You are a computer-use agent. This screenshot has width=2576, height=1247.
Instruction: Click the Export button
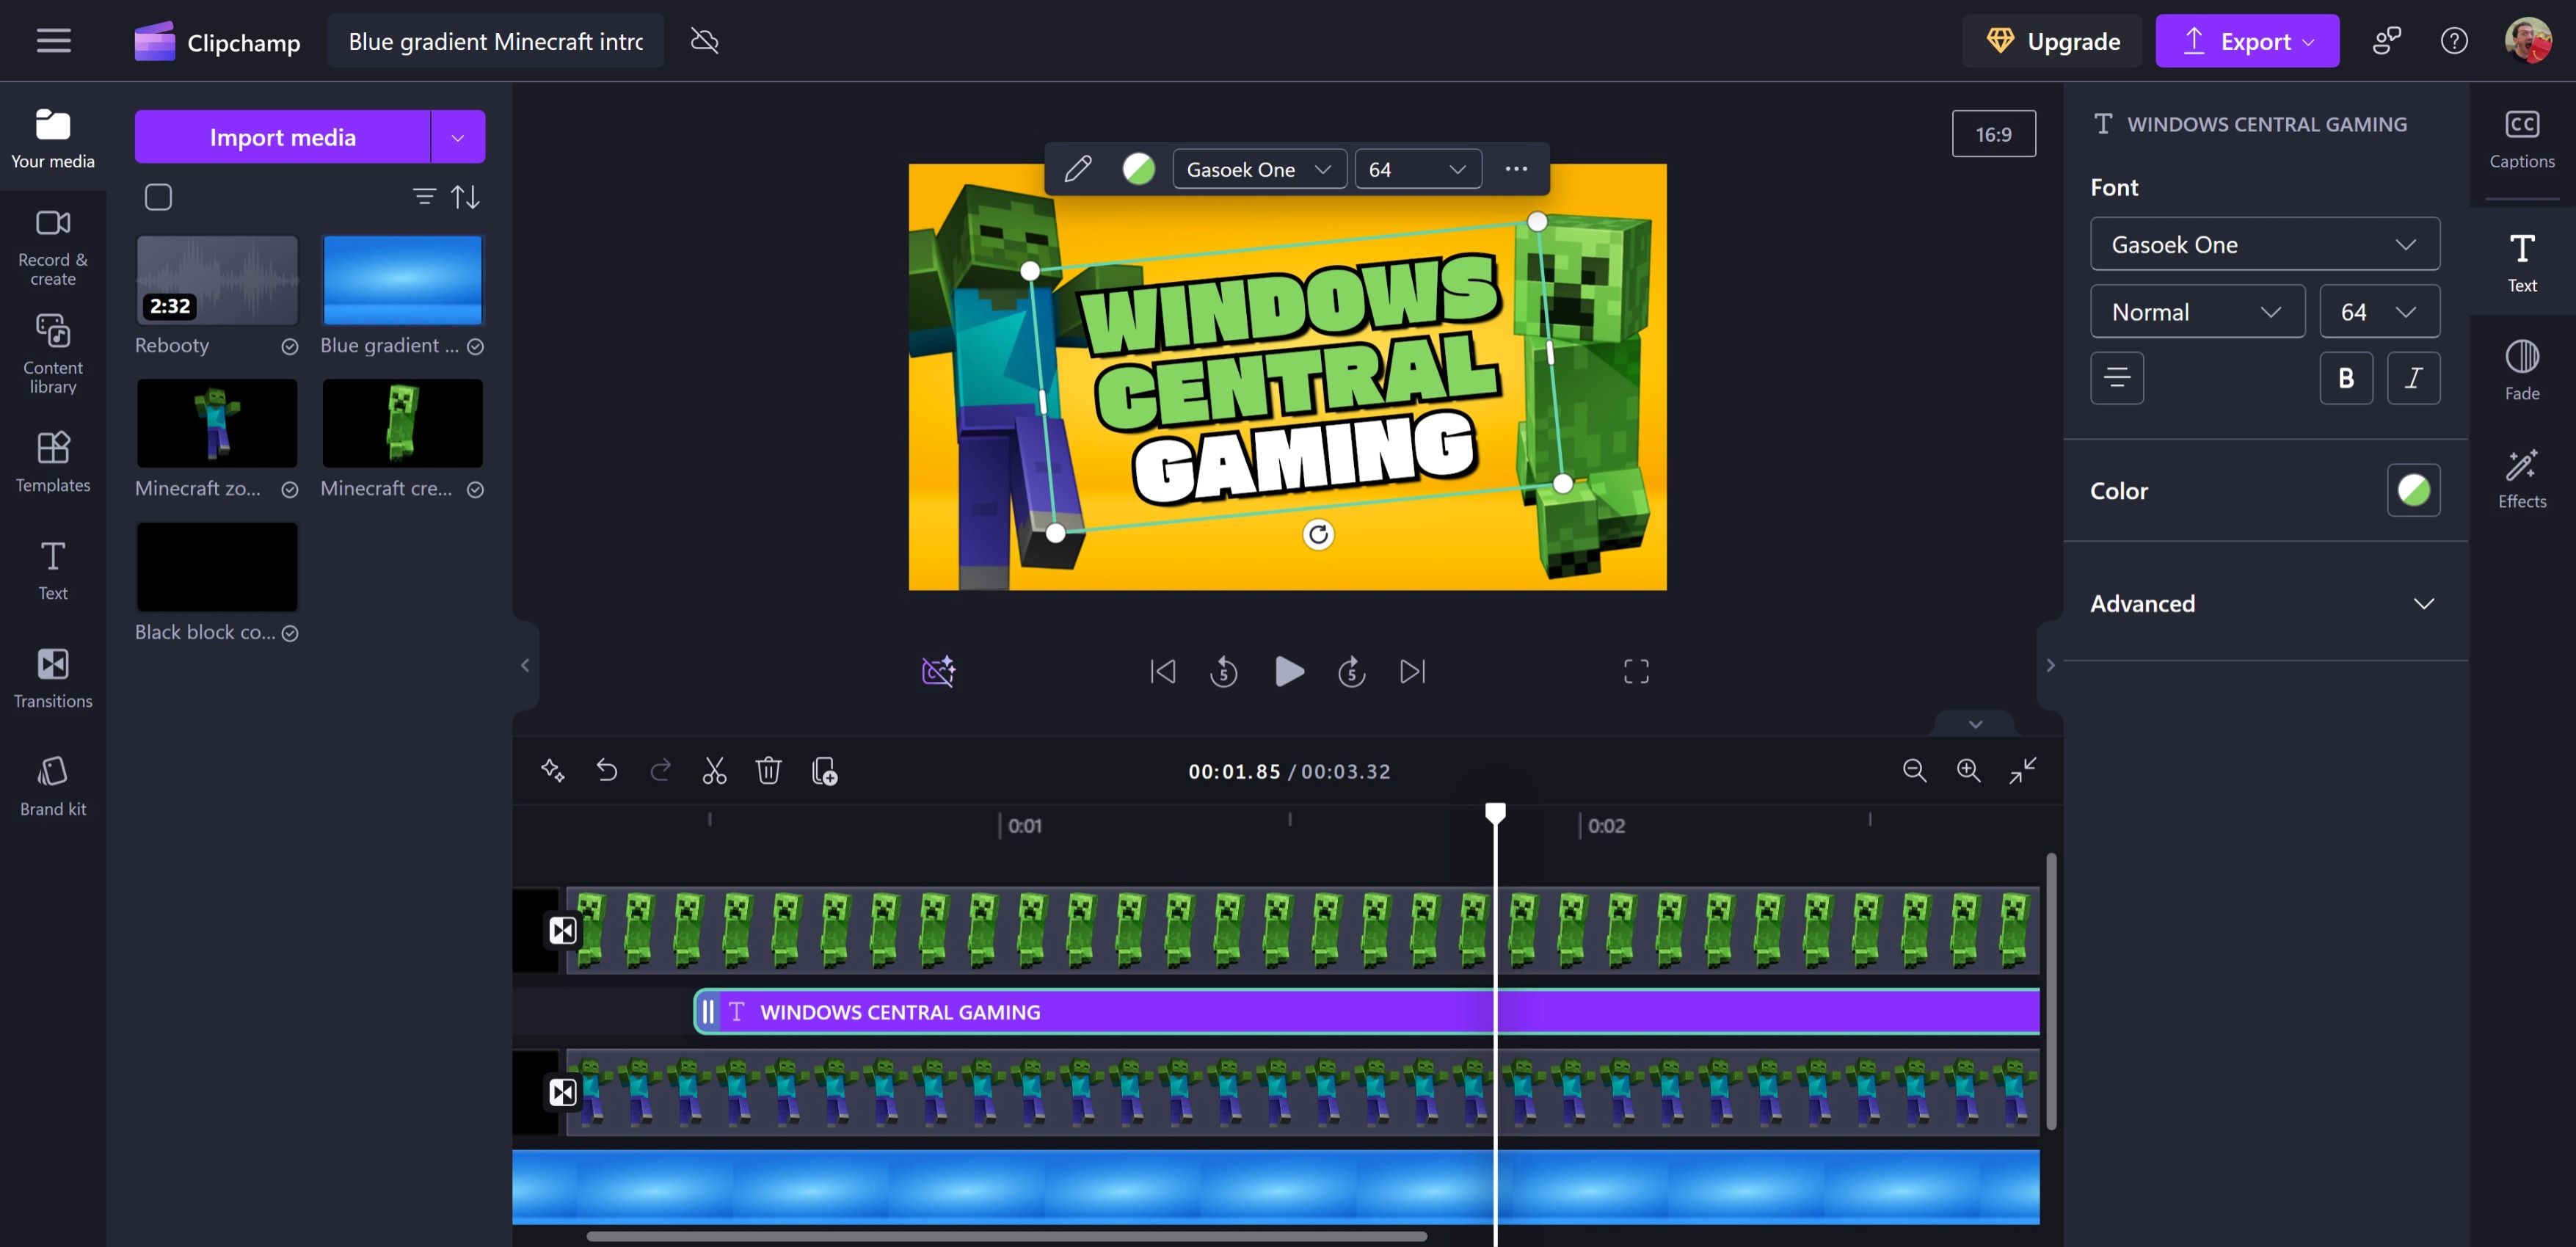click(2247, 41)
